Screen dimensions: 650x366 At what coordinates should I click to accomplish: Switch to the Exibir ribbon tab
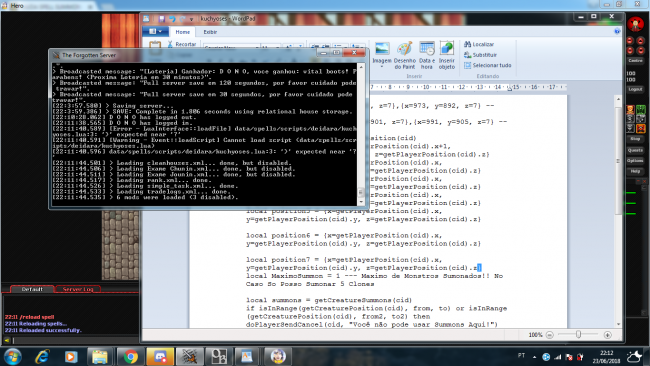click(x=210, y=32)
